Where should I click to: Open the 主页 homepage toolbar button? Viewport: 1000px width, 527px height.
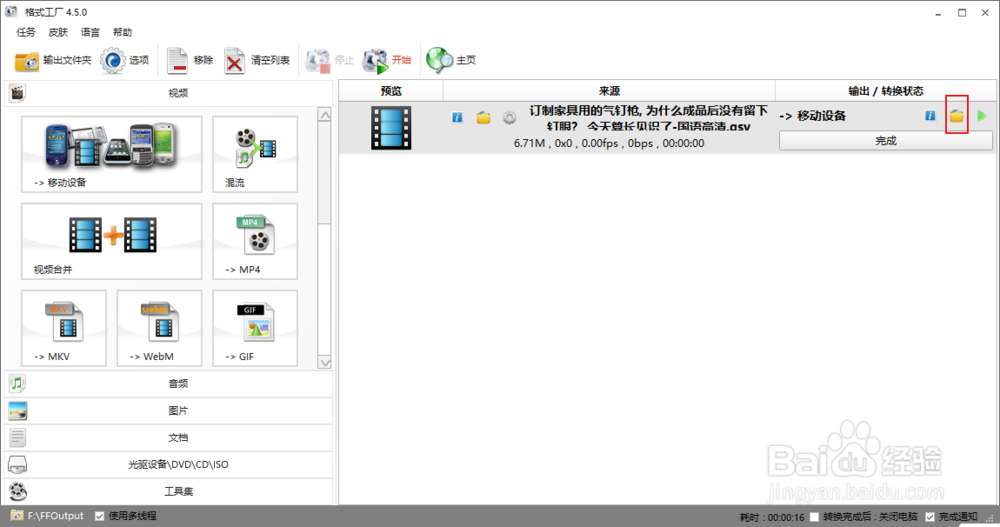[x=451, y=61]
